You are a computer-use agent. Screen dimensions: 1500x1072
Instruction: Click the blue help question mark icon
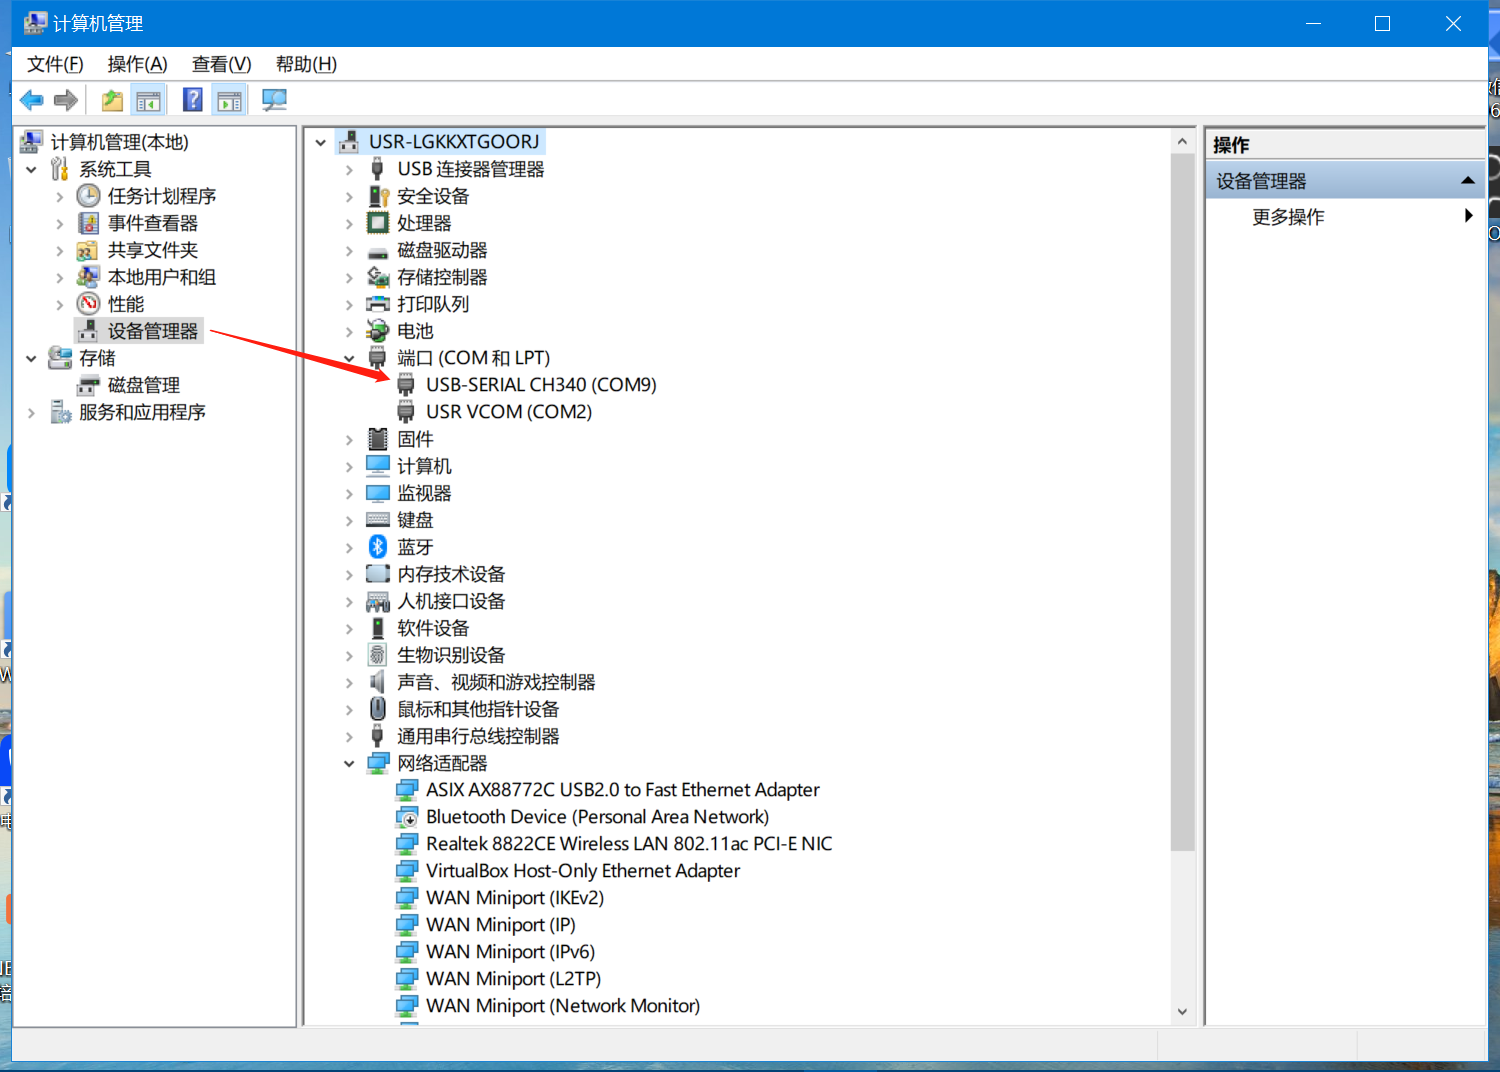(193, 100)
